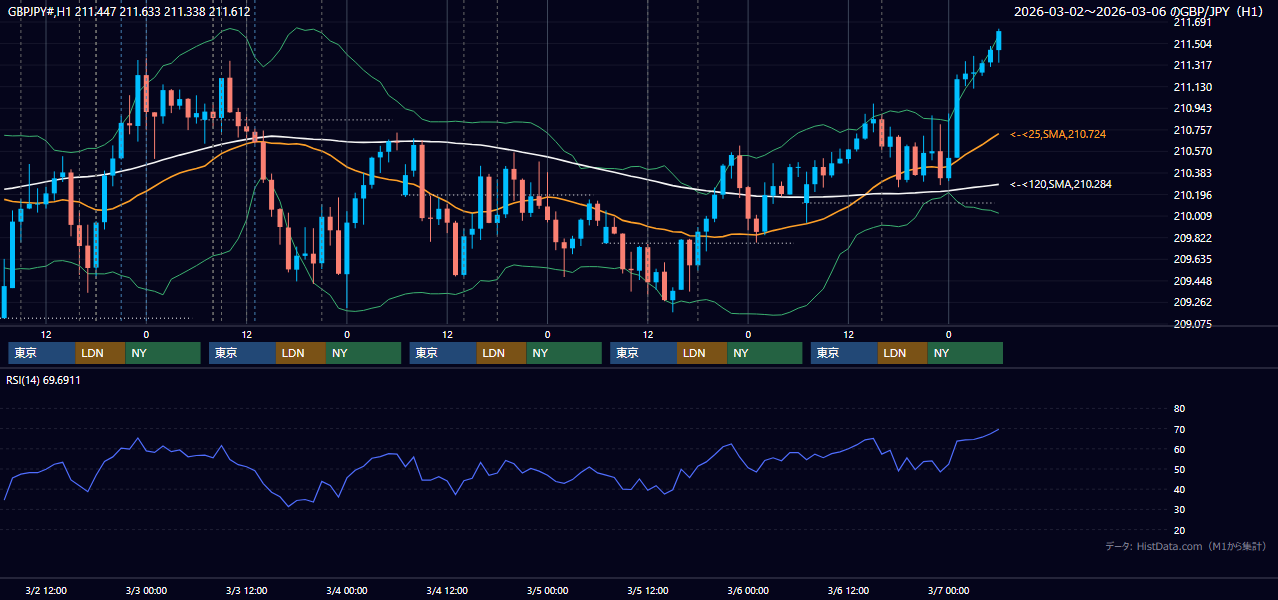Click RSI scale level 70
This screenshot has width=1278, height=600.
click(1179, 429)
